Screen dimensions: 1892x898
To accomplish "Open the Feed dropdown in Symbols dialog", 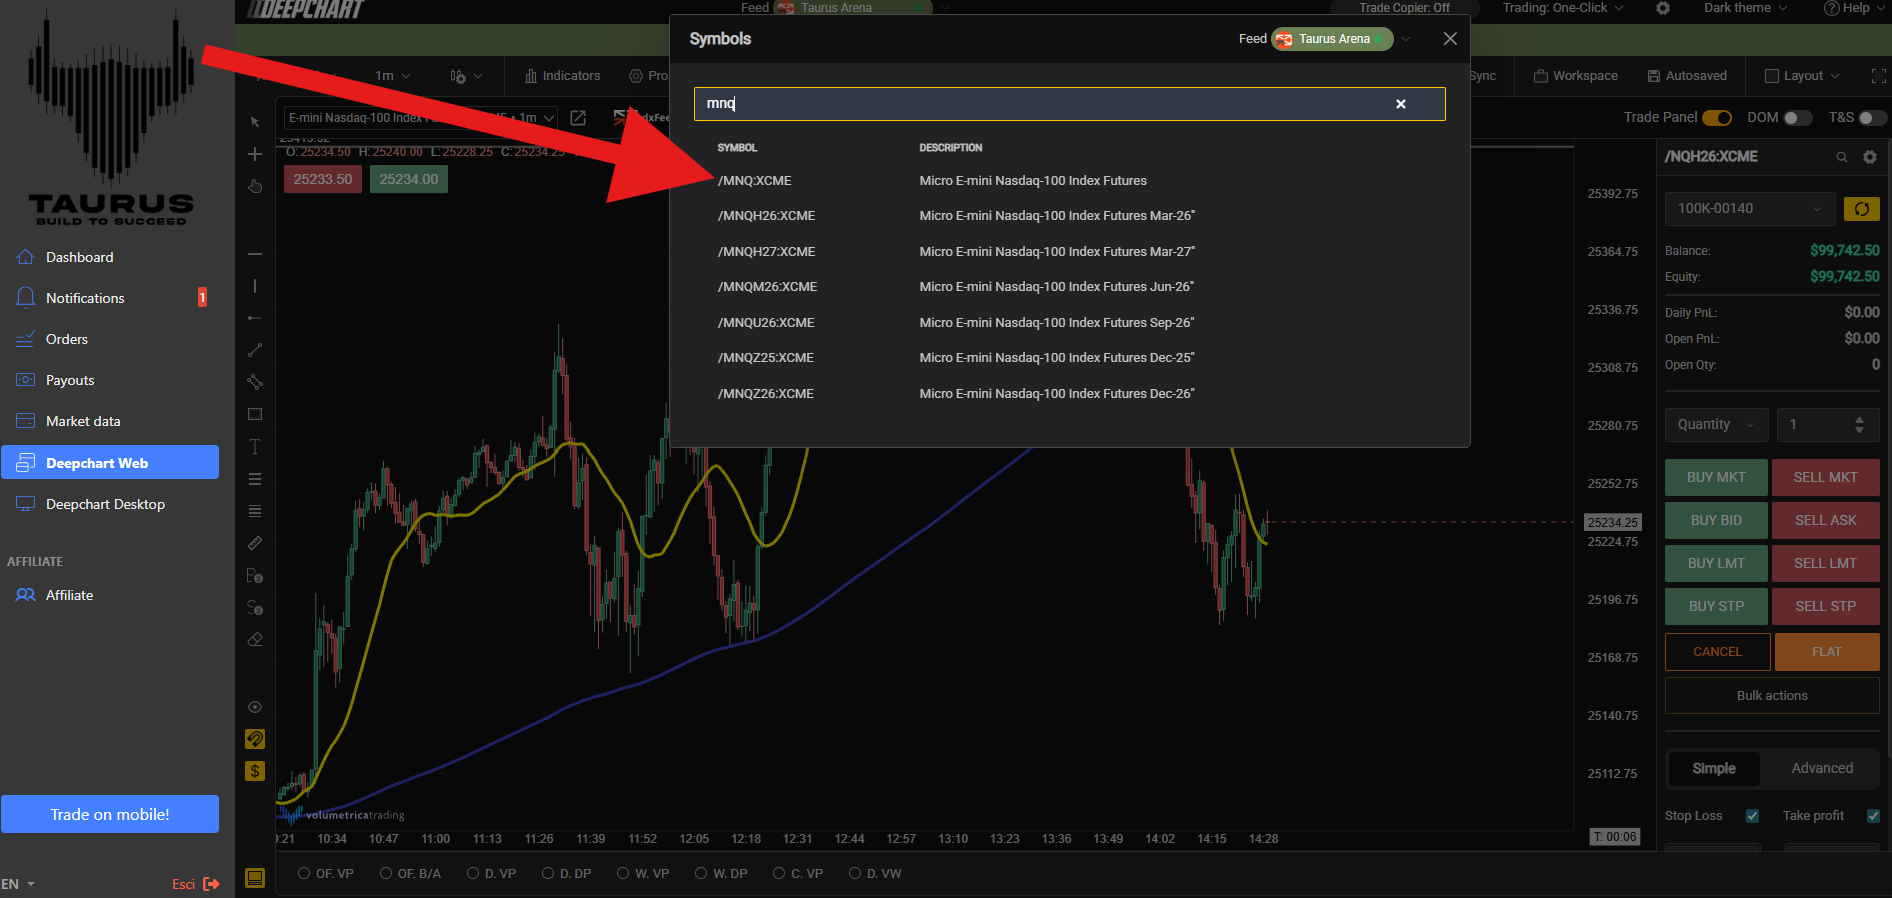I will (1406, 39).
